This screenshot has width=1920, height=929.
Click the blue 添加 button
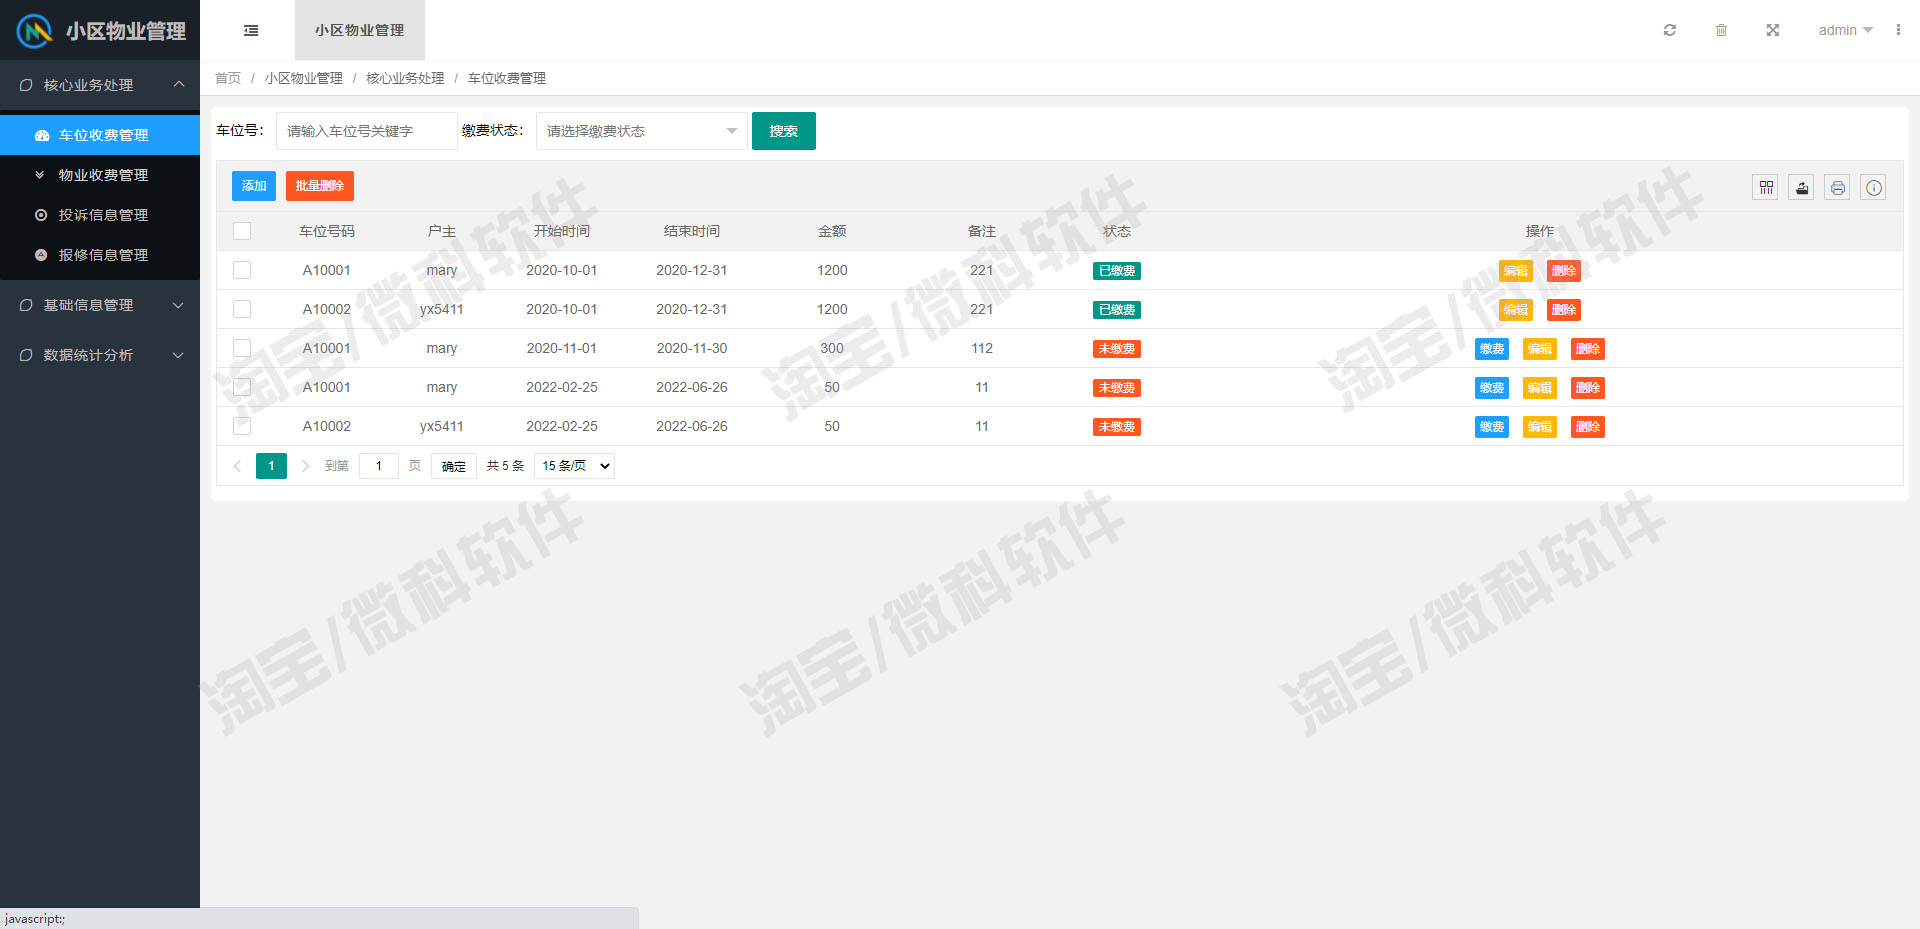click(254, 186)
